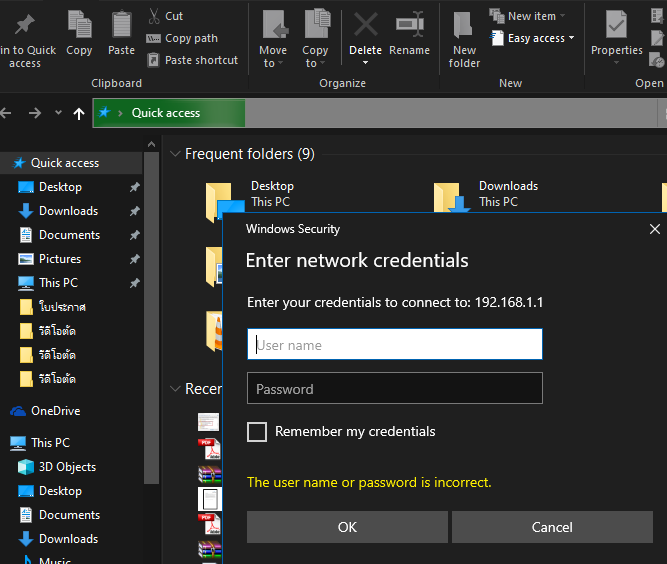The width and height of the screenshot is (667, 564).
Task: Collapse the Frequent folders section
Action: [x=175, y=154]
